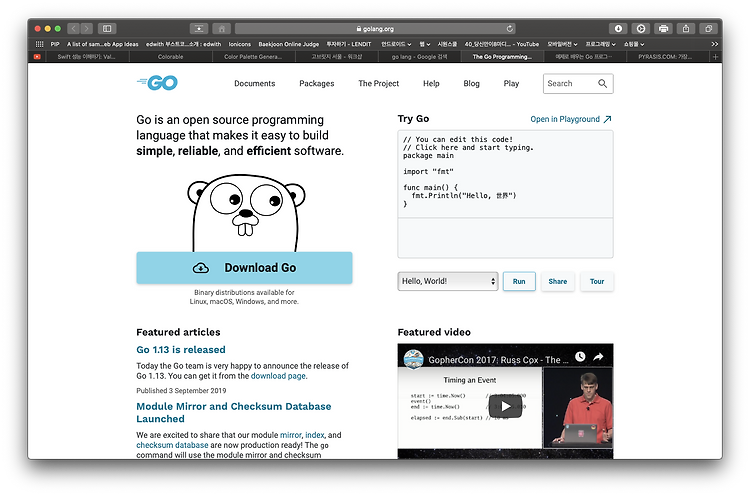Switch to the Swift 성능 이해하기 tab
The height and width of the screenshot is (496, 750).
(86, 57)
